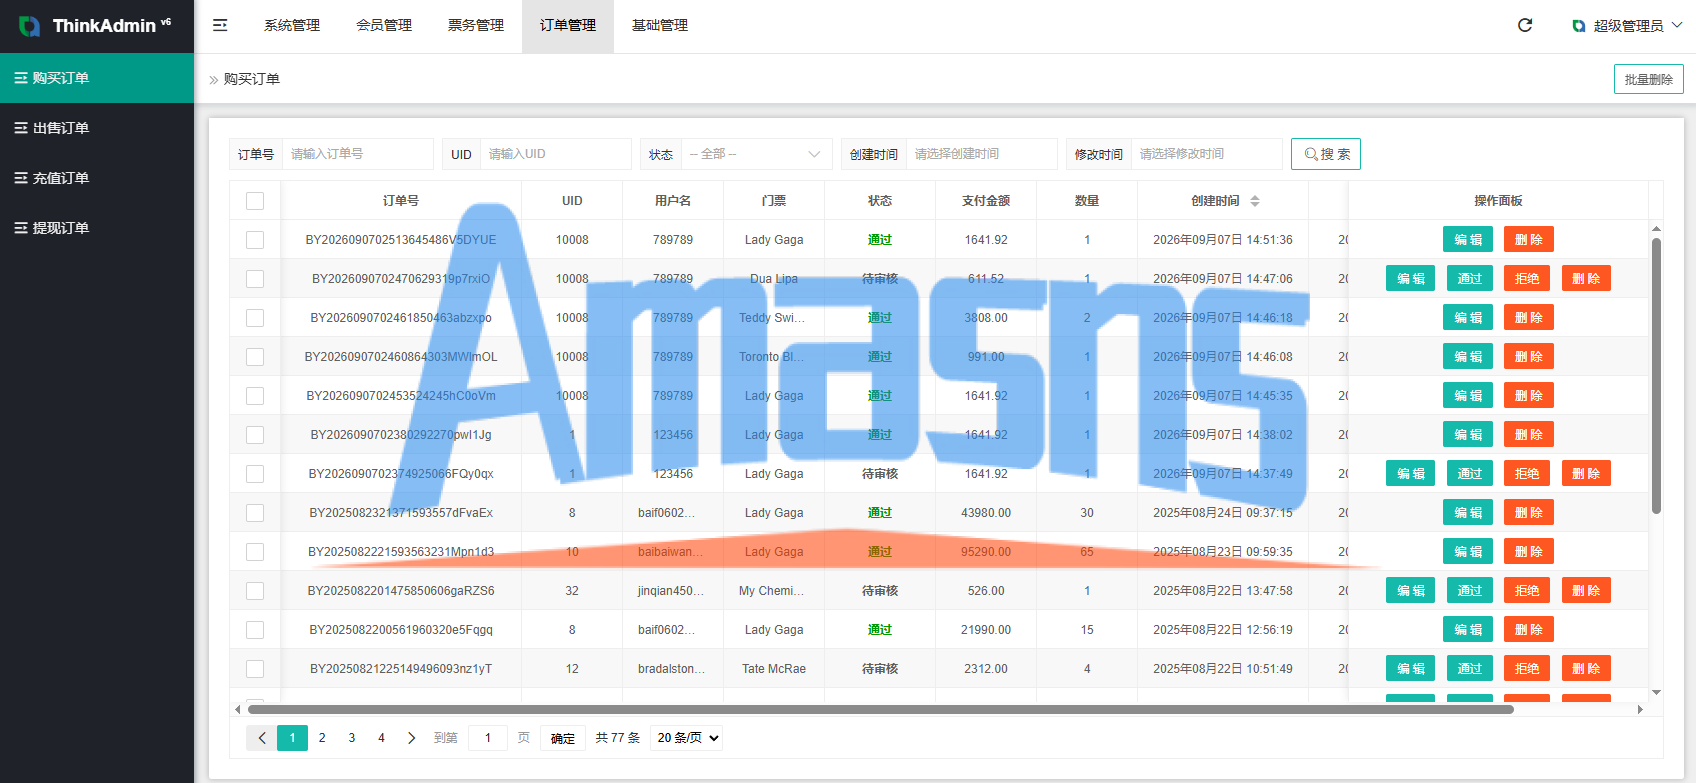1696x783 pixels.
Task: Click the vertical scroll down arrow of table
Action: click(1656, 692)
